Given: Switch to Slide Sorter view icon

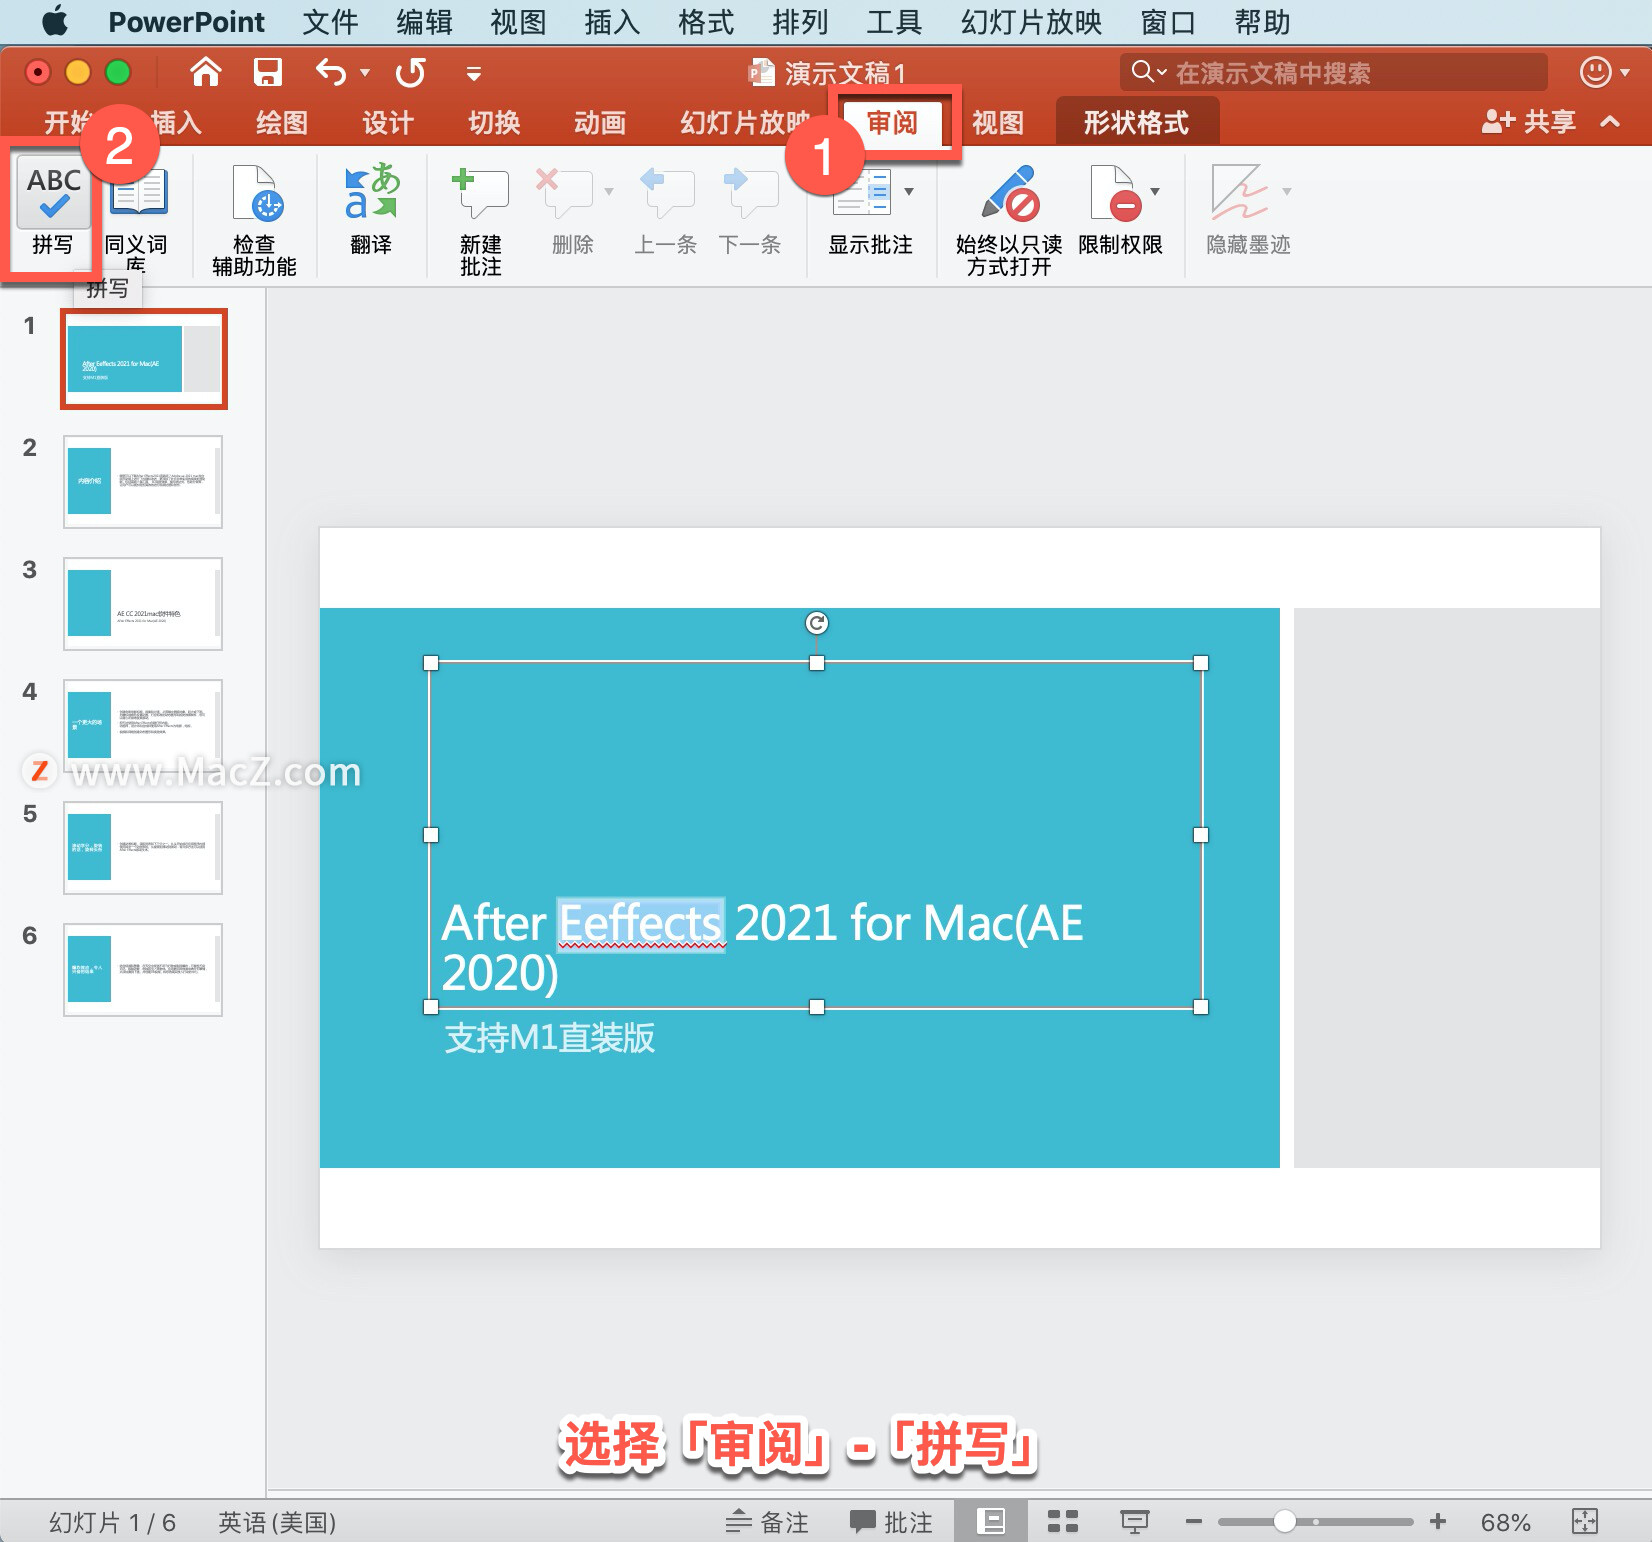Looking at the screenshot, I should 1062,1521.
